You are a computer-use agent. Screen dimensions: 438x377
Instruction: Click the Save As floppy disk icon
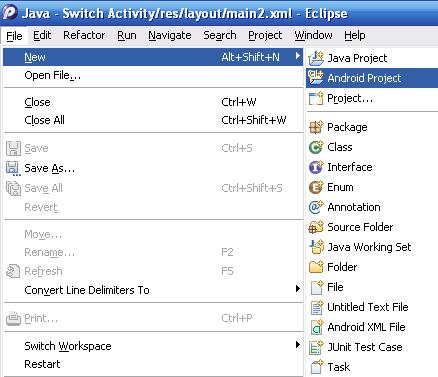(13, 168)
